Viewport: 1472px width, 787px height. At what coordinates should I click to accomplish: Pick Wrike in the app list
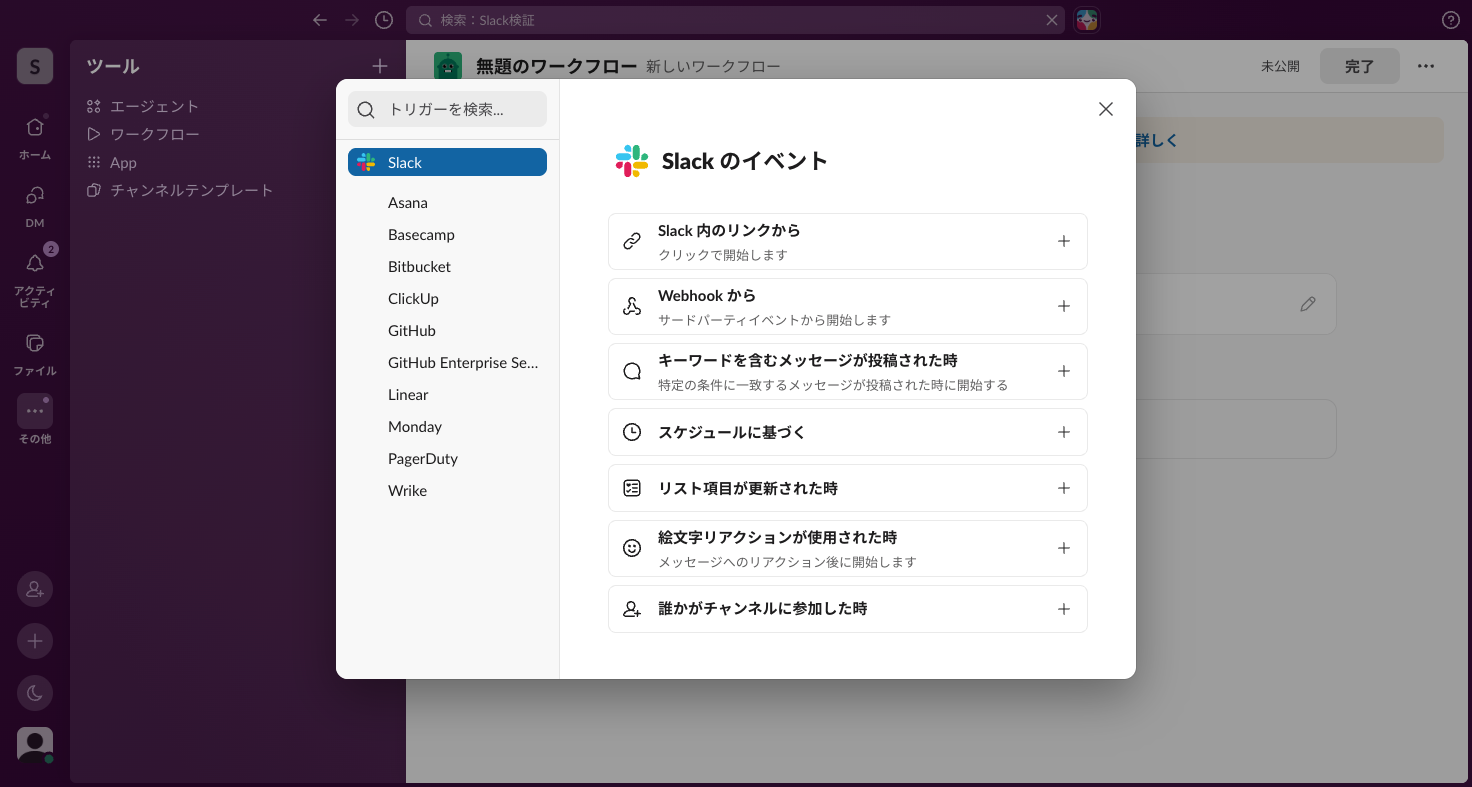[407, 491]
